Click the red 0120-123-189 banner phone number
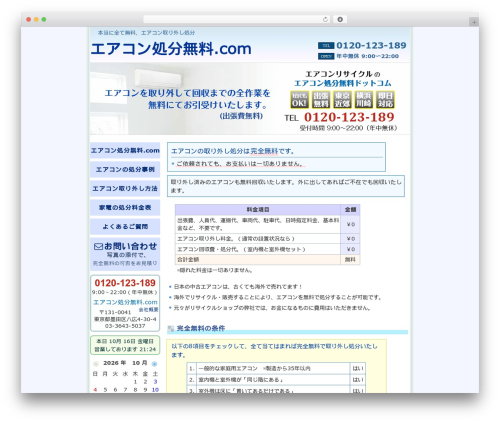This screenshot has width=500, height=423. pos(349,117)
